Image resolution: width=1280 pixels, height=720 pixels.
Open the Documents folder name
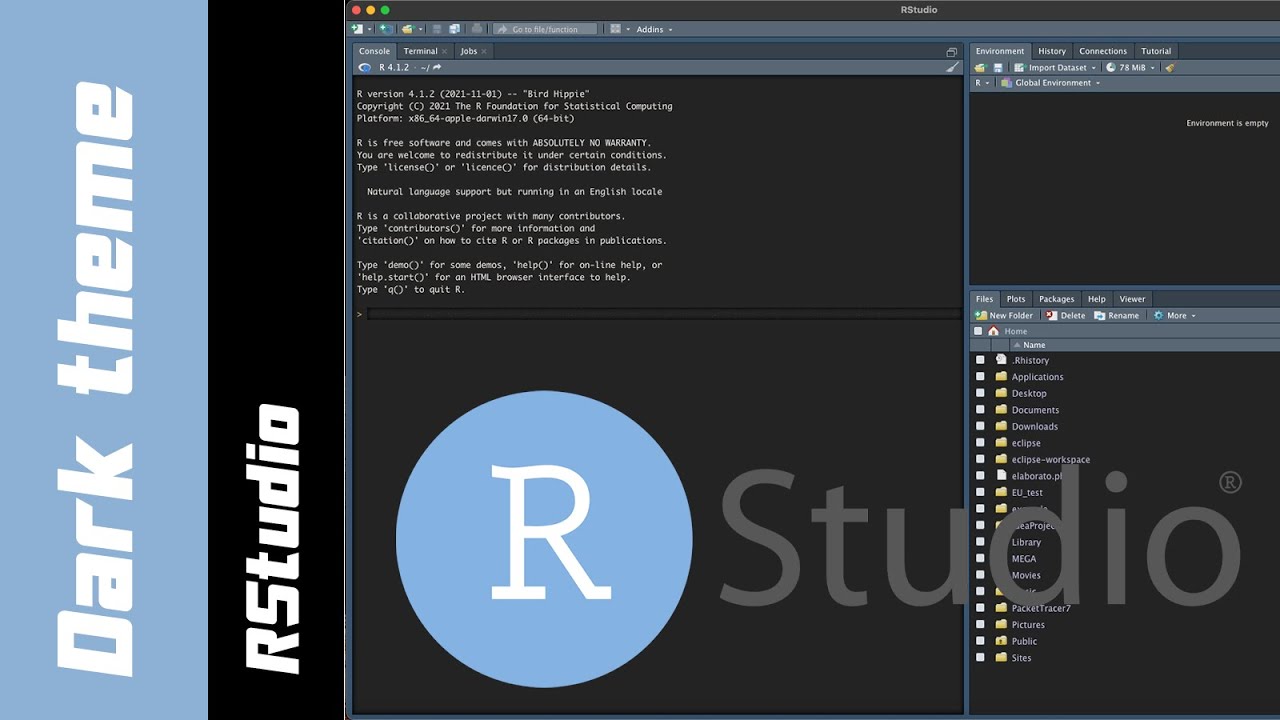point(1035,410)
